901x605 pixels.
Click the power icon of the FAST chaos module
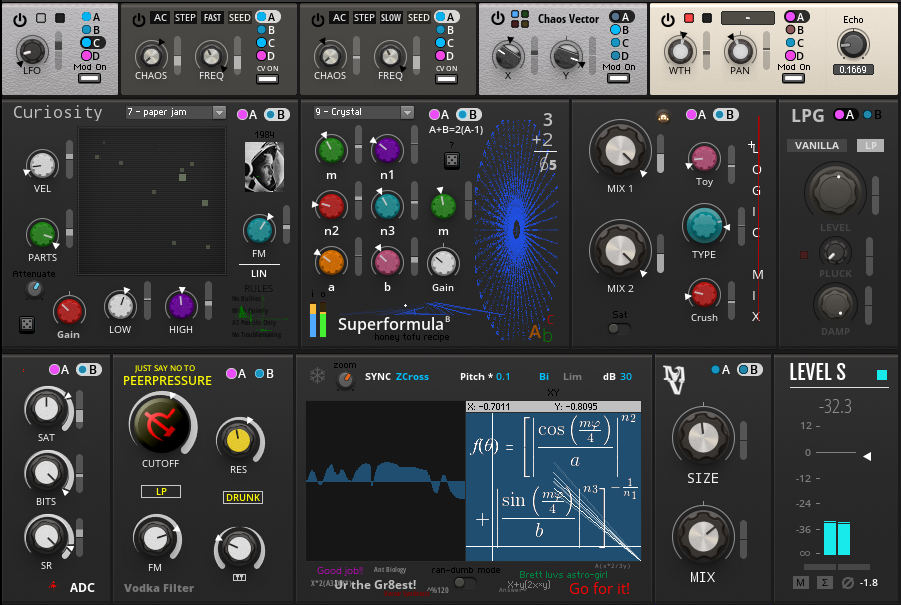click(x=138, y=20)
